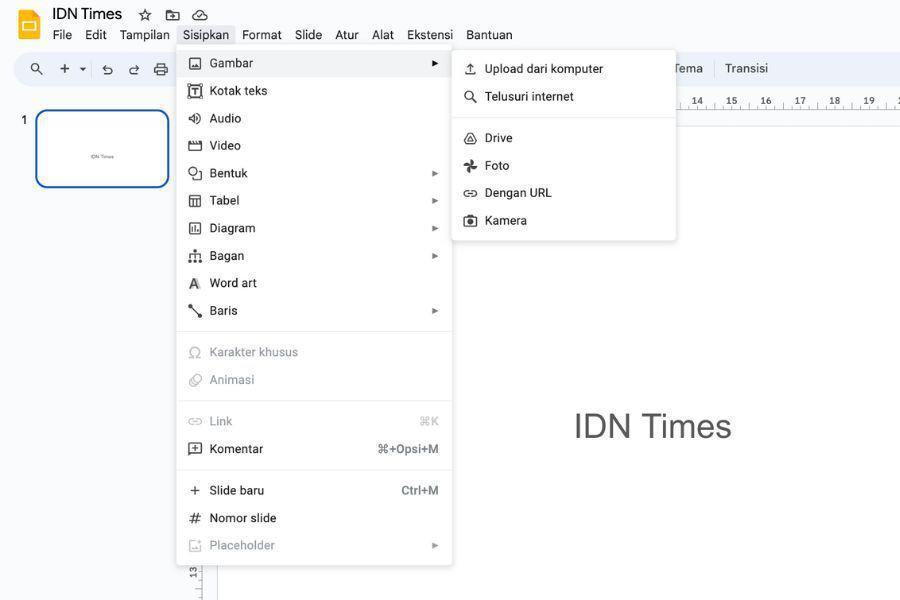Image resolution: width=900 pixels, height=600 pixels.
Task: Add a new slide with plus icon
Action: pyautogui.click(x=65, y=69)
